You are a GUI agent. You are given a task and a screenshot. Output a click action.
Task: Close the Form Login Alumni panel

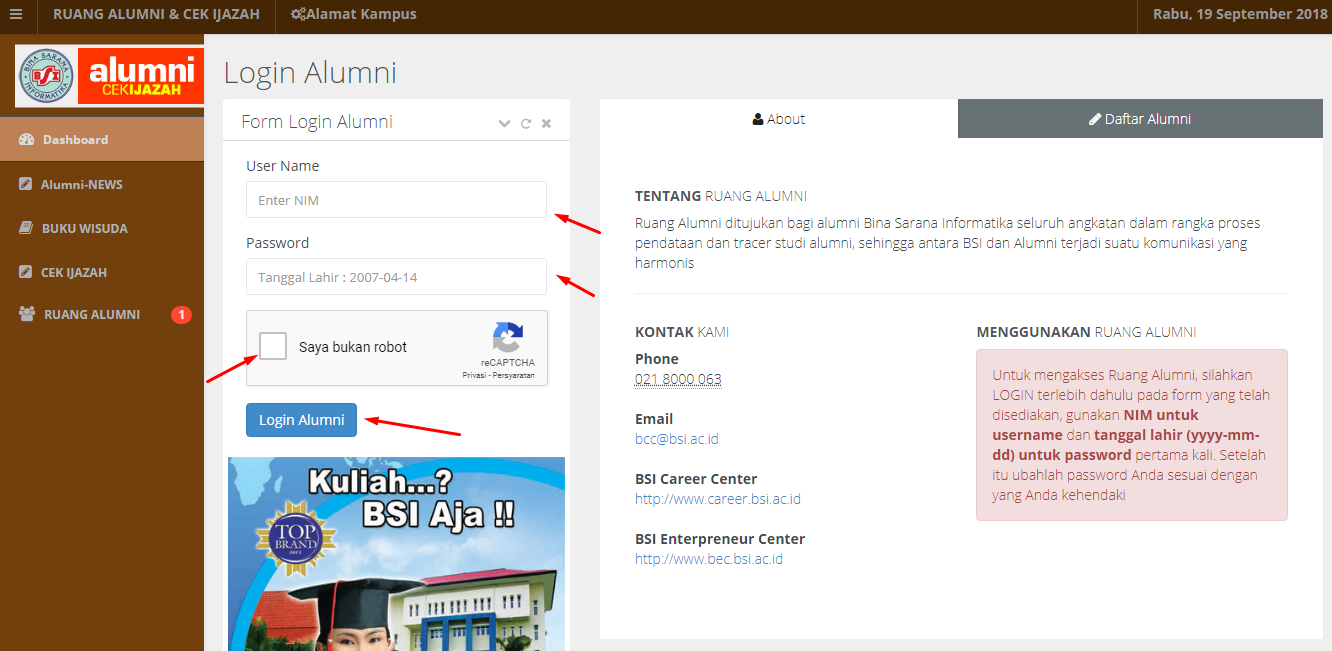tap(546, 124)
